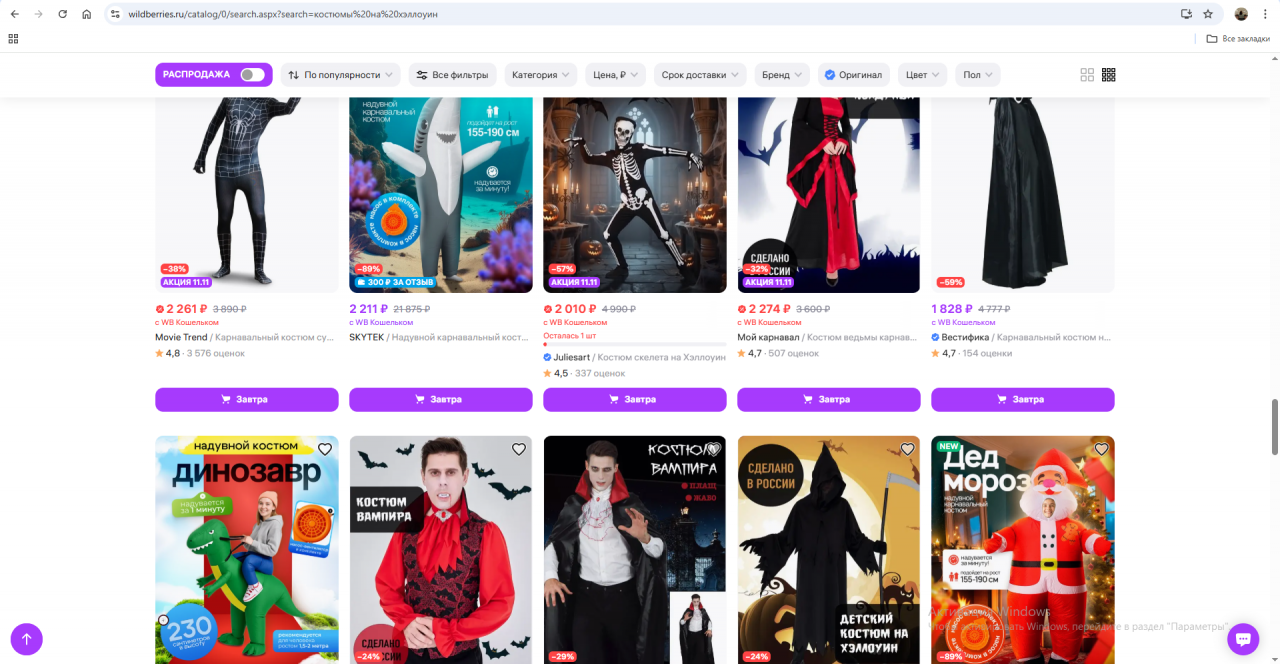Switch to the dense grid view icon
The image size is (1280, 664).
click(1108, 75)
